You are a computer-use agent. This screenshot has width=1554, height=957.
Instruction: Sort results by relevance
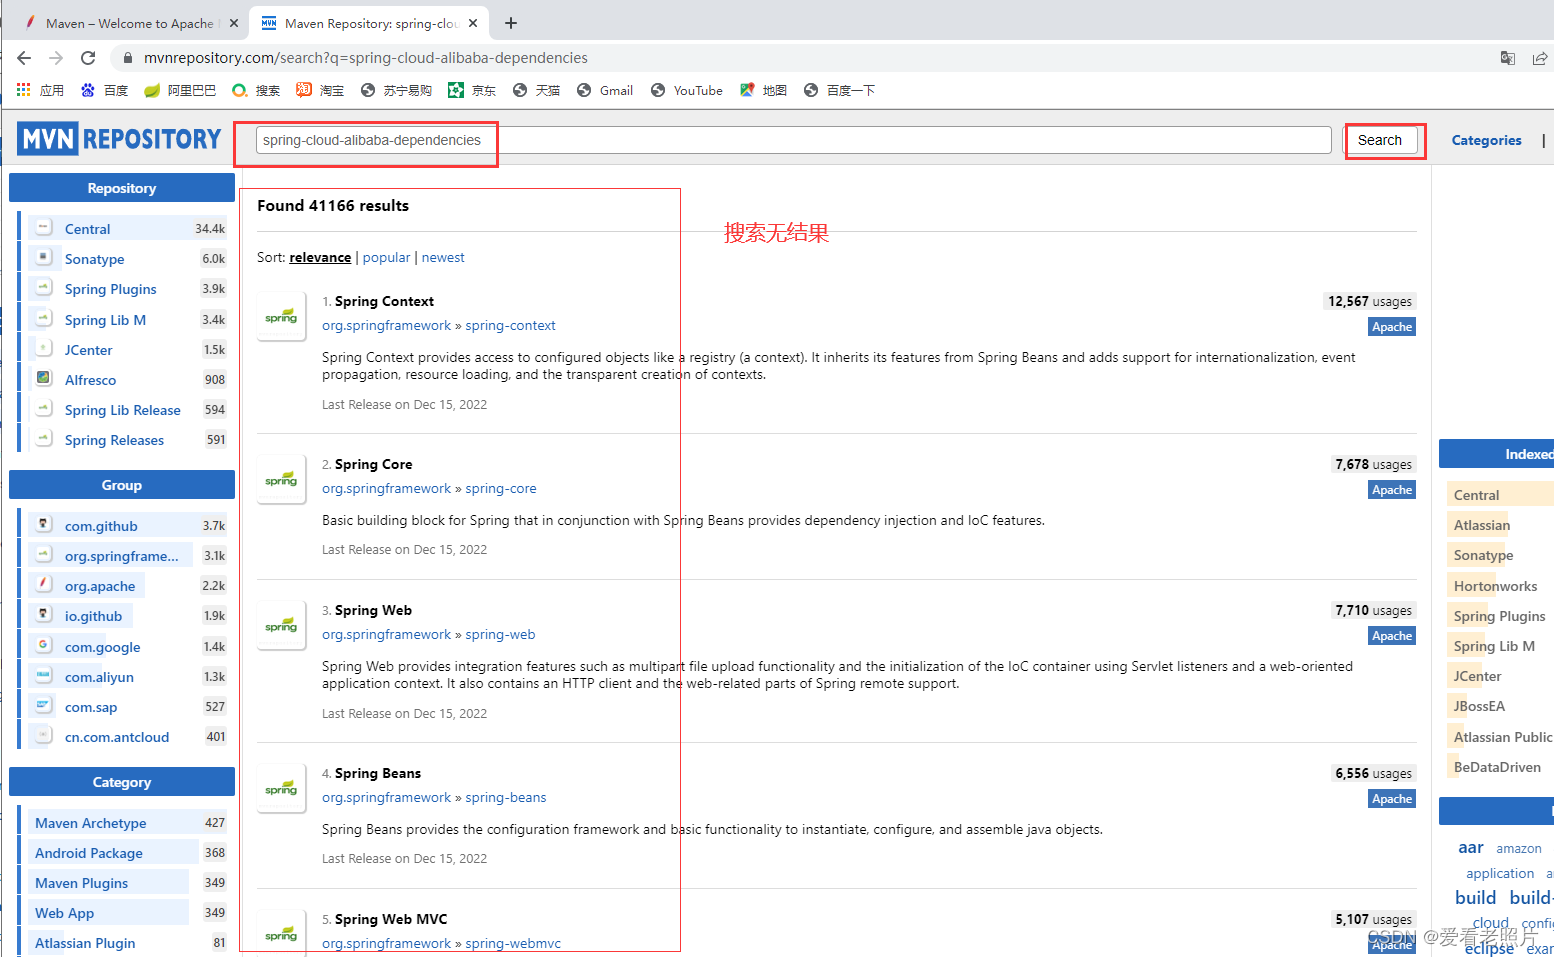click(x=320, y=257)
